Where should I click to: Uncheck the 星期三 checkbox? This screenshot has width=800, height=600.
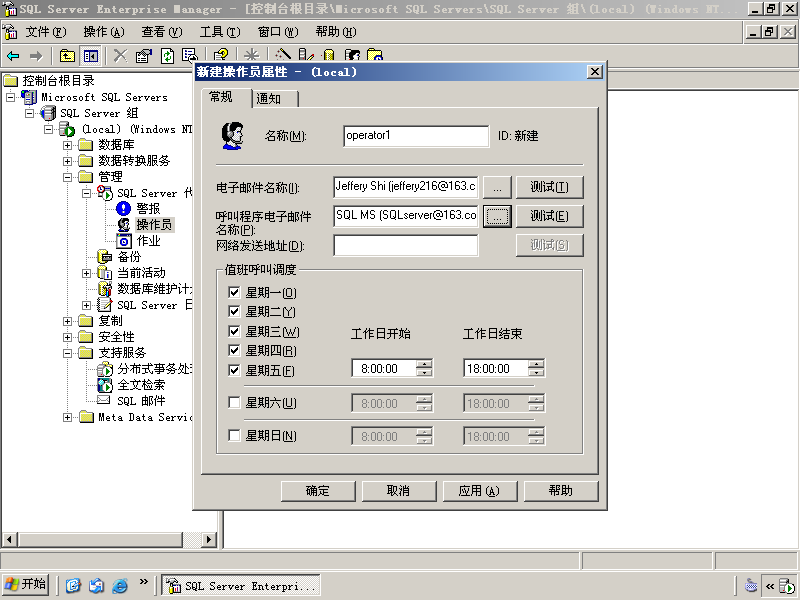click(x=234, y=332)
